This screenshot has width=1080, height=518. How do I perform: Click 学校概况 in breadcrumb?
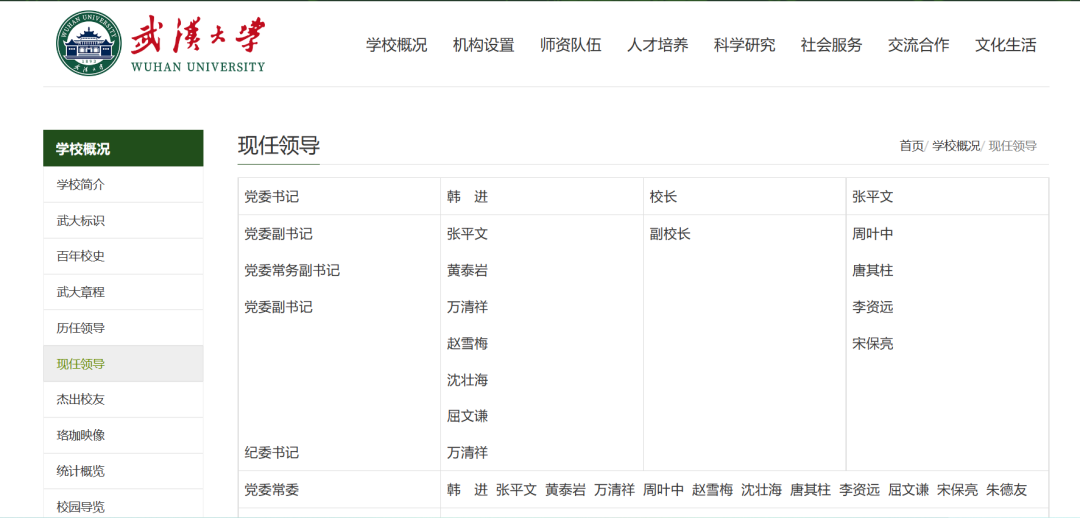click(955, 146)
